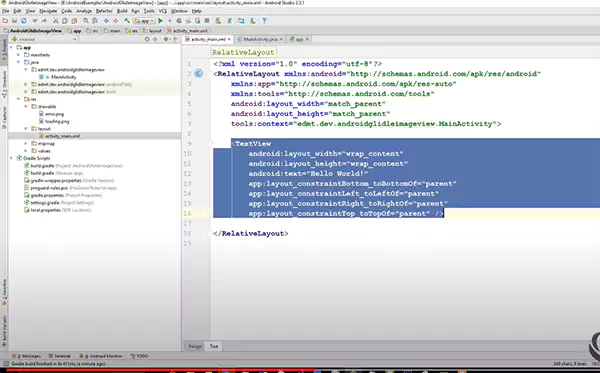Viewport: 600px width, 373px height.
Task: Expand the manifests folder arrow
Action: click(x=18, y=55)
